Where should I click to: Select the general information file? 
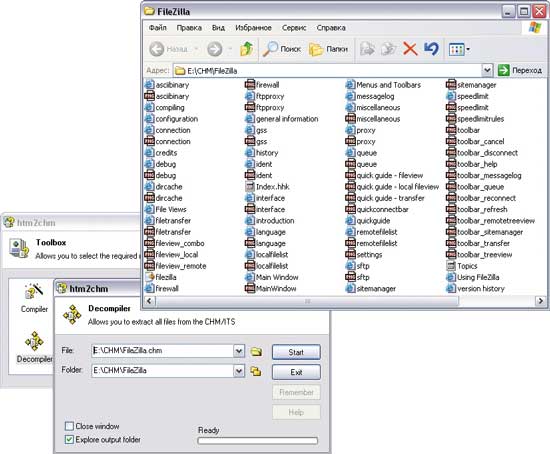point(282,119)
